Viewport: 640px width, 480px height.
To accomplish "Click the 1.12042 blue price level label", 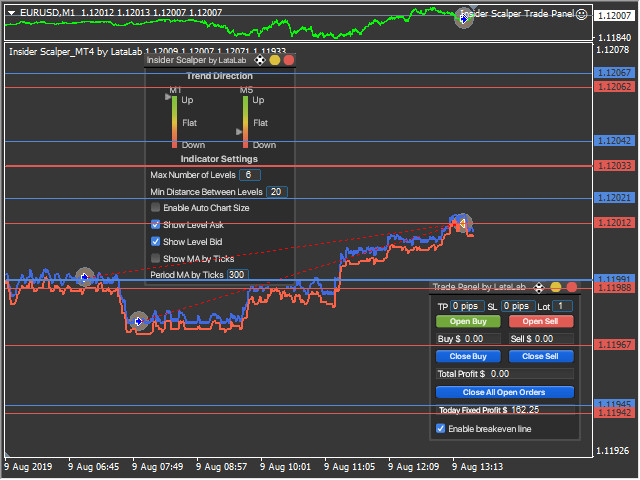I will [614, 141].
